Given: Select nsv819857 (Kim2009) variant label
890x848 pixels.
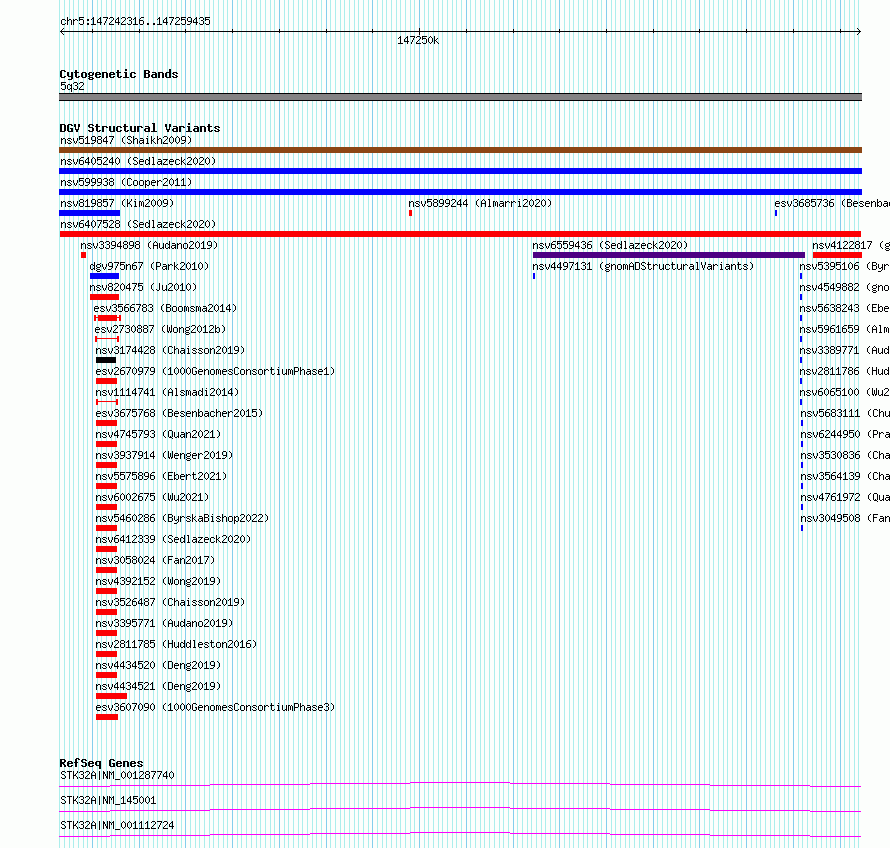Looking at the screenshot, I should [x=117, y=203].
